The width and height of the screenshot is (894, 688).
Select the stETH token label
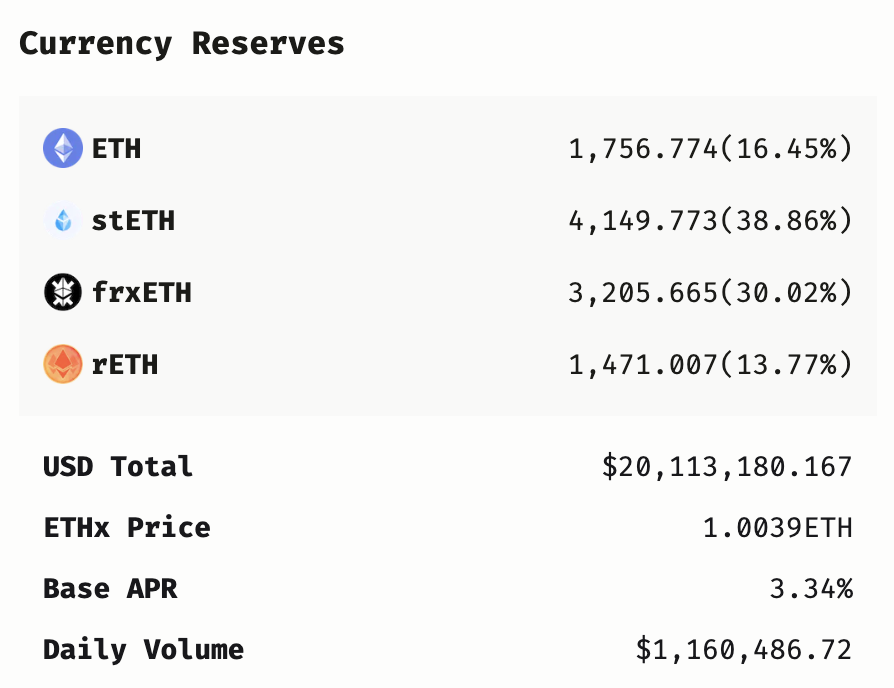pos(133,221)
